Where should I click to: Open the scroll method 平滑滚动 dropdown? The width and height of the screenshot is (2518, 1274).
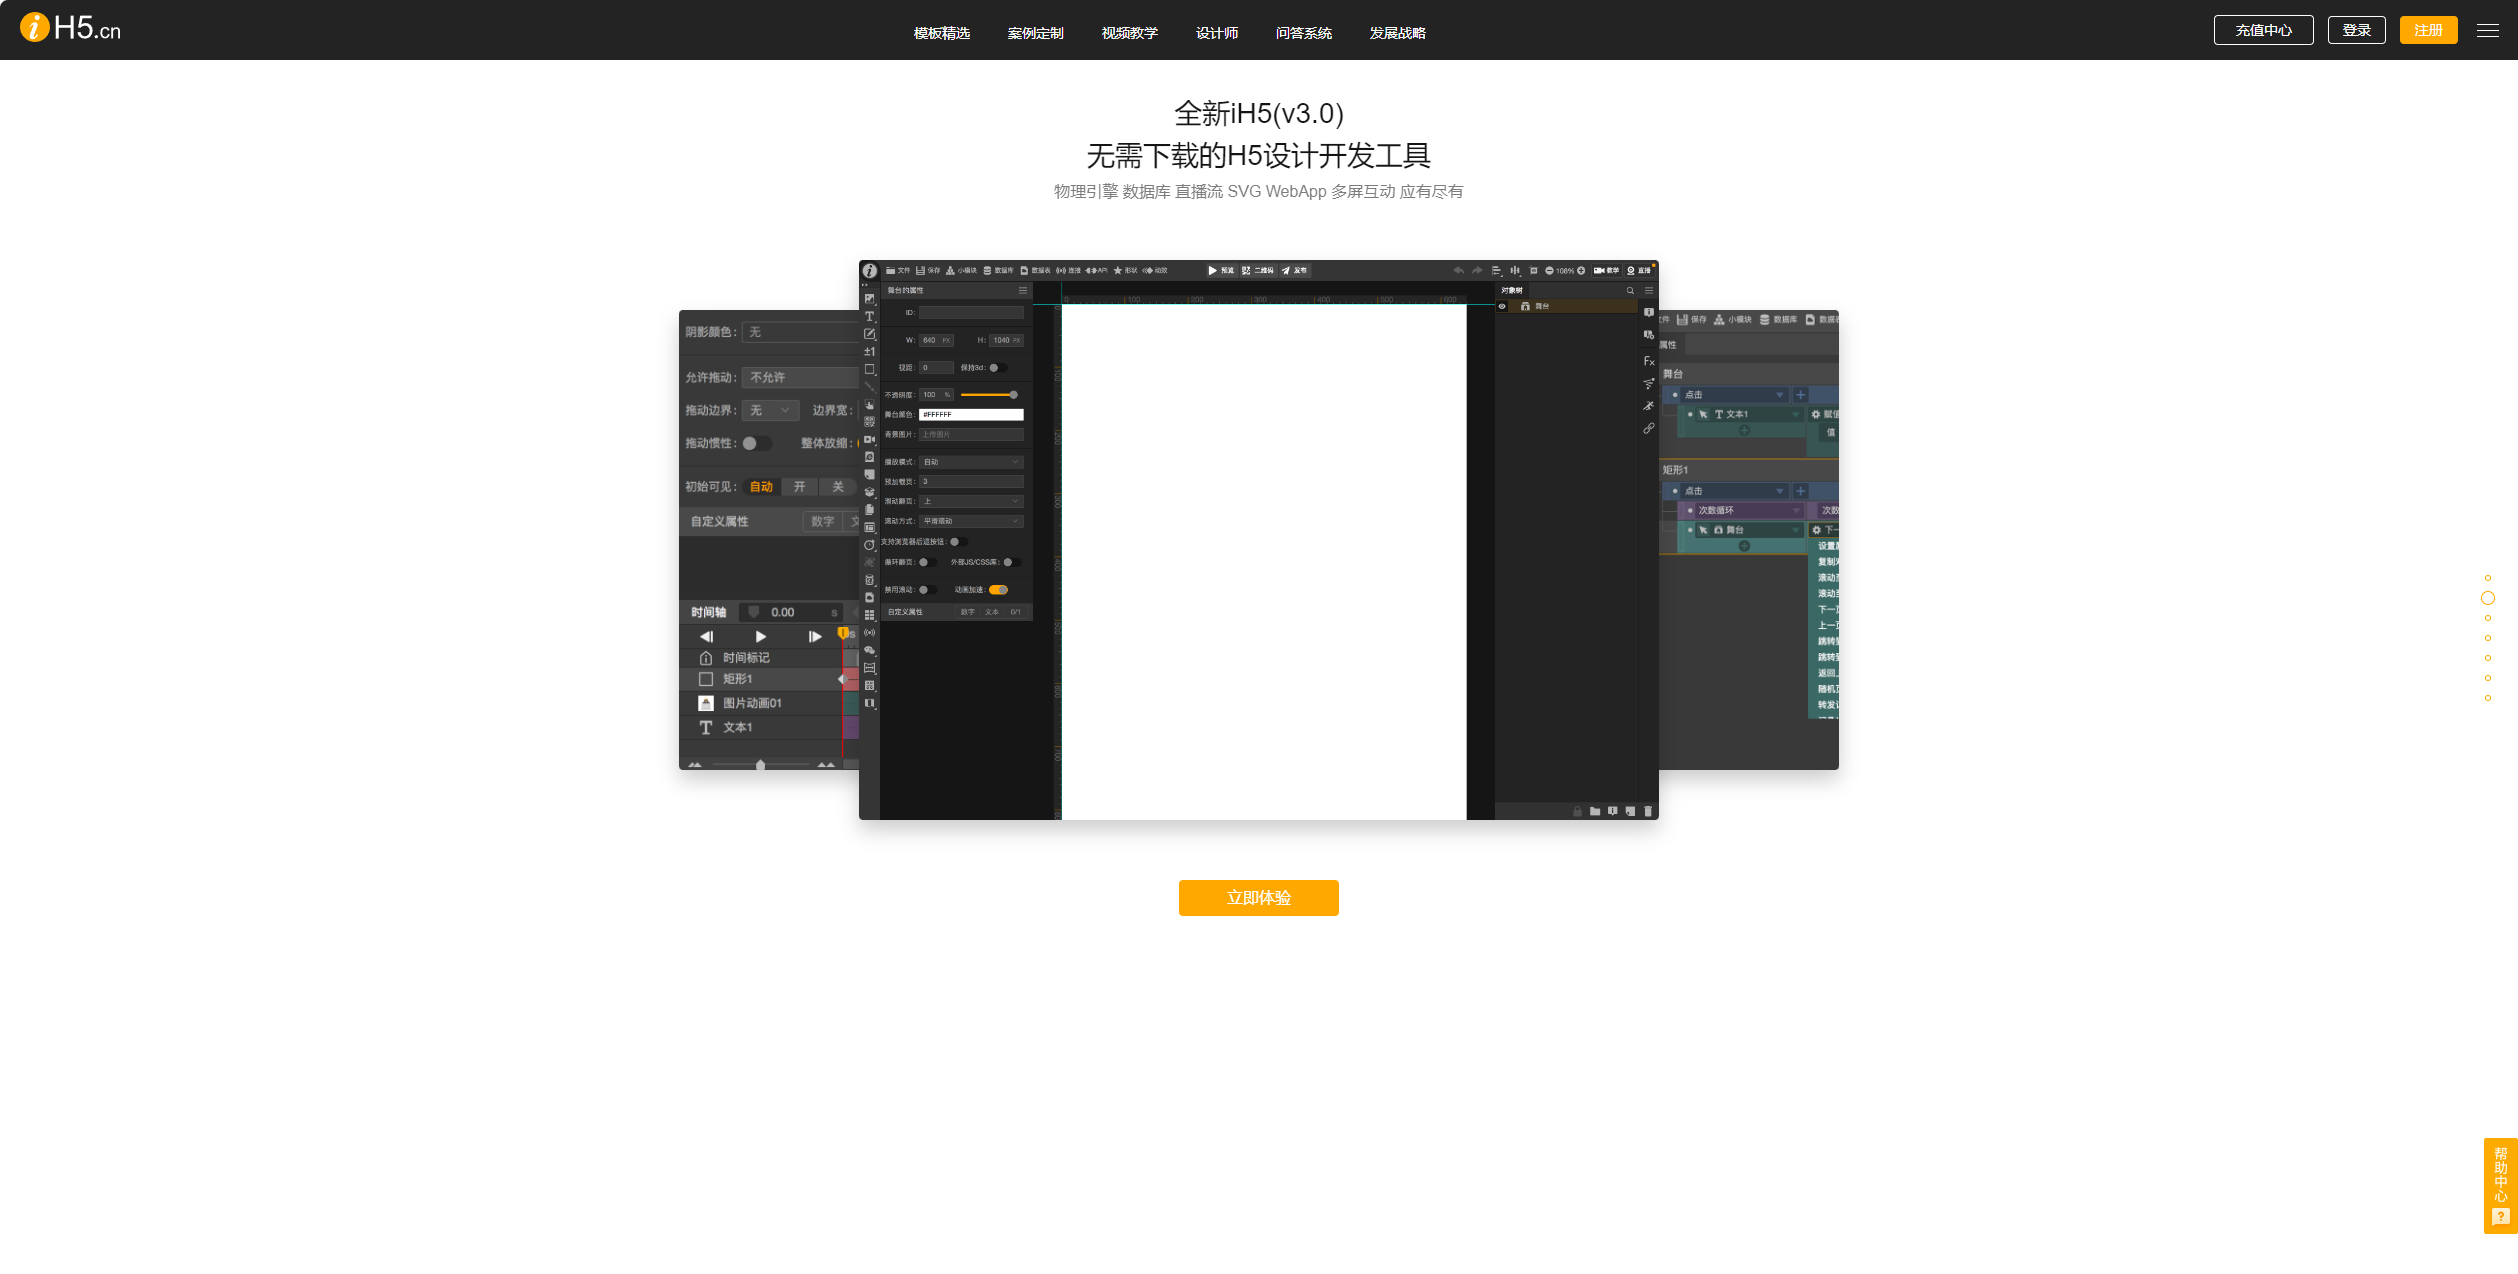click(970, 521)
